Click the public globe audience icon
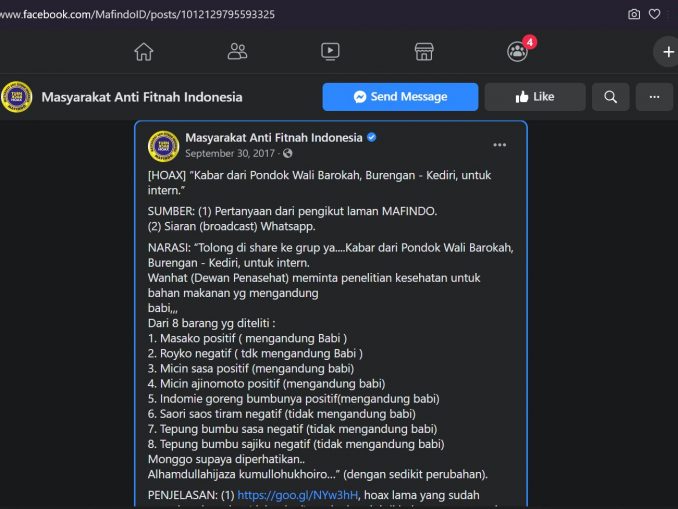Viewport: 678px width, 509px height. tap(288, 154)
